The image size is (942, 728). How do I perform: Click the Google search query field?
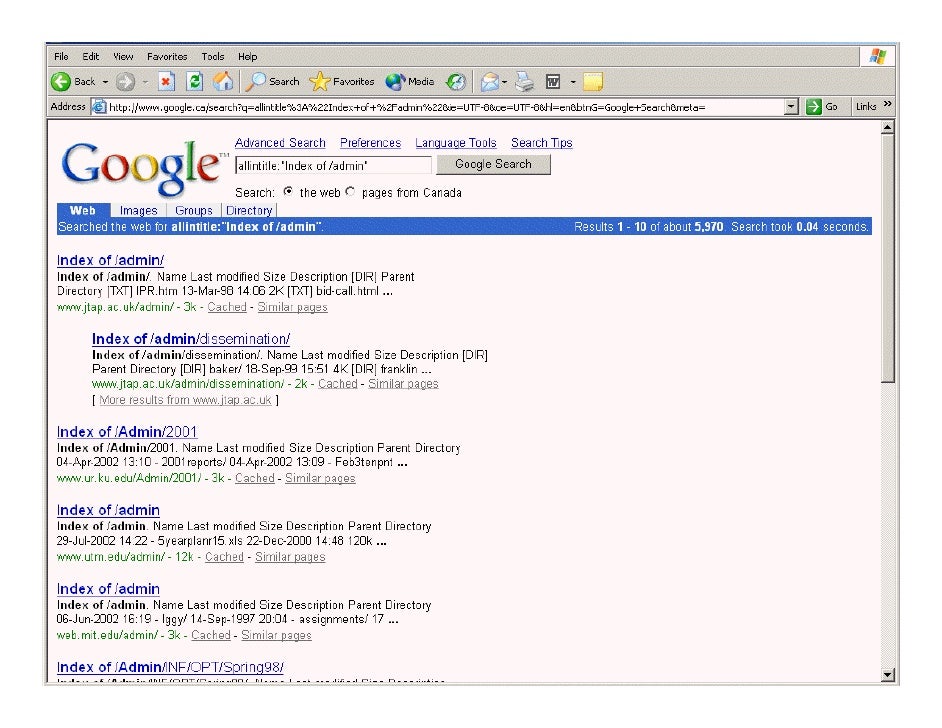click(333, 165)
